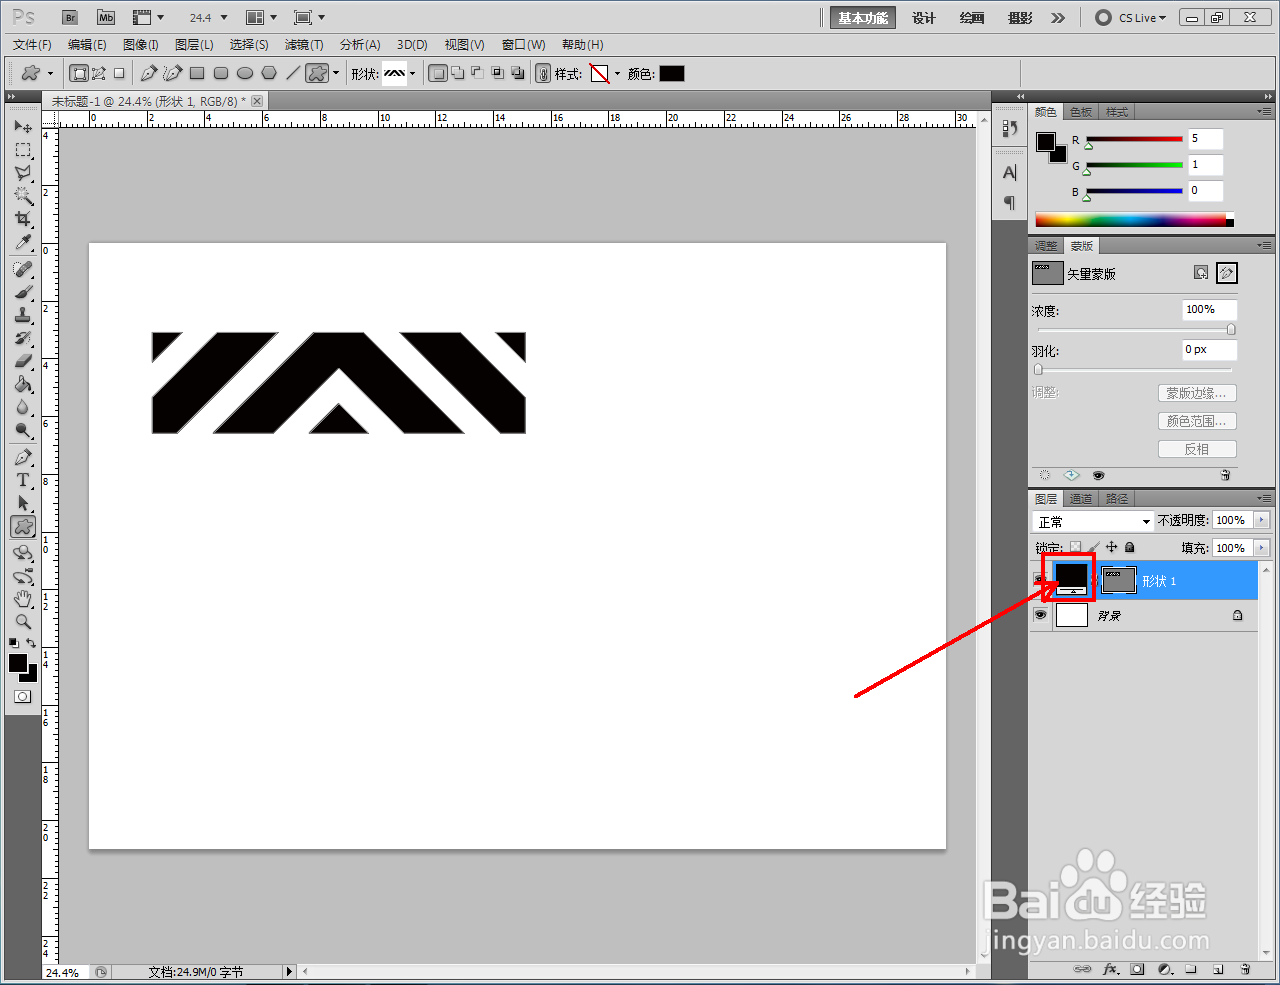The image size is (1280, 985).
Task: Select the Brush tool
Action: point(23,292)
